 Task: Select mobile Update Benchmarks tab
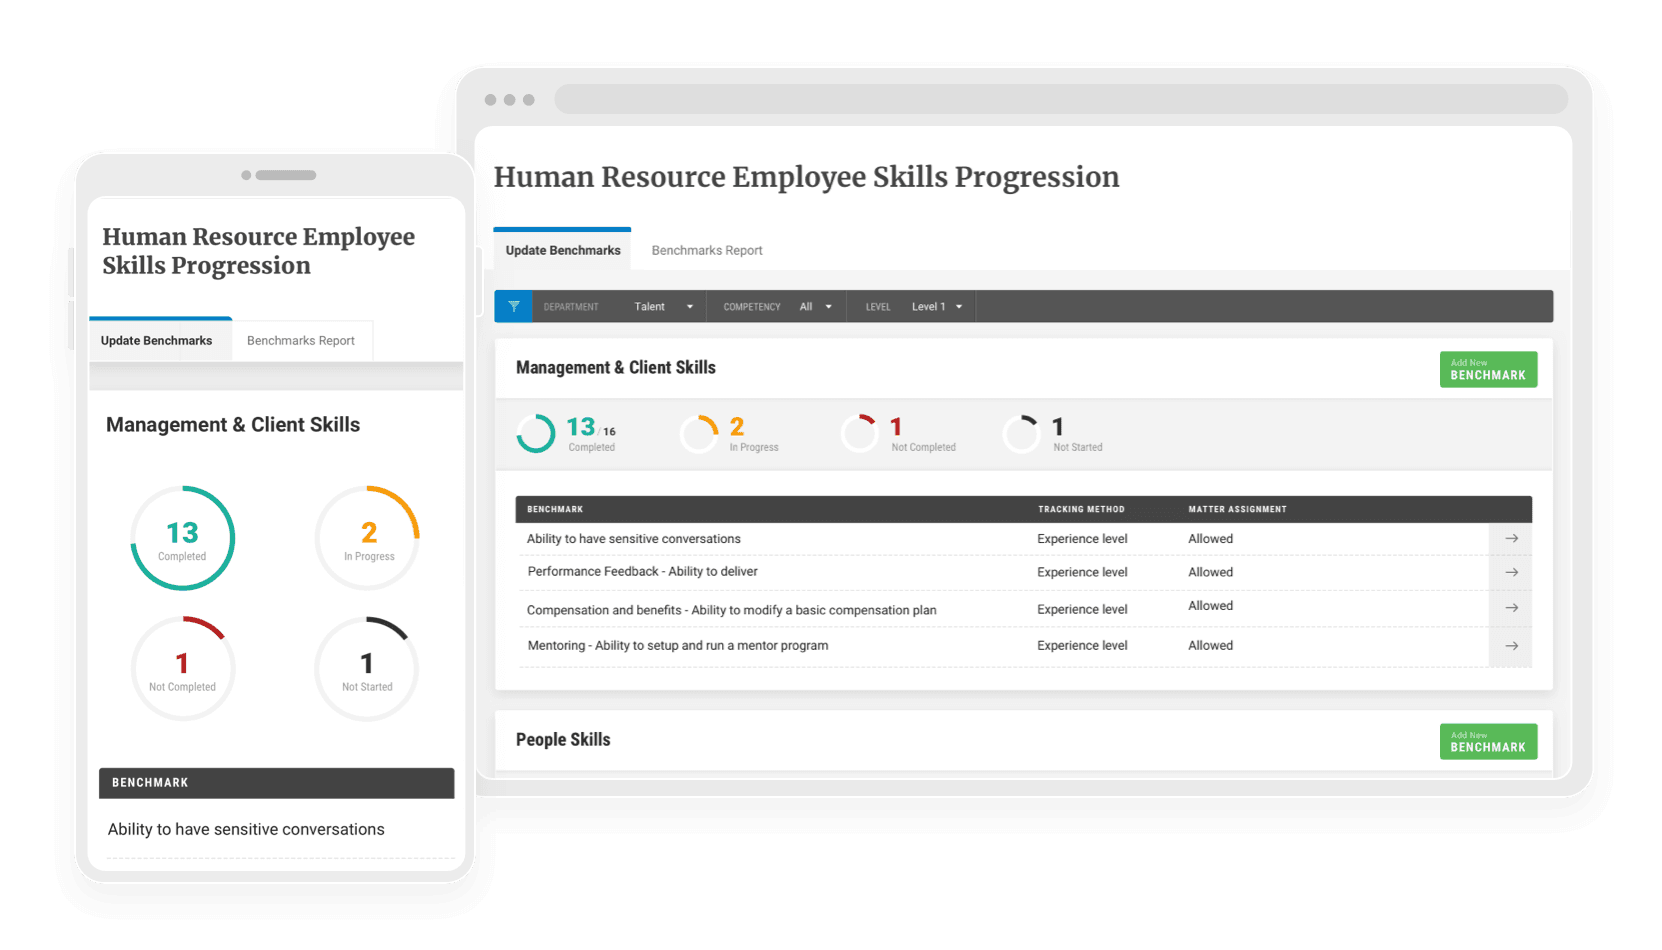point(157,341)
